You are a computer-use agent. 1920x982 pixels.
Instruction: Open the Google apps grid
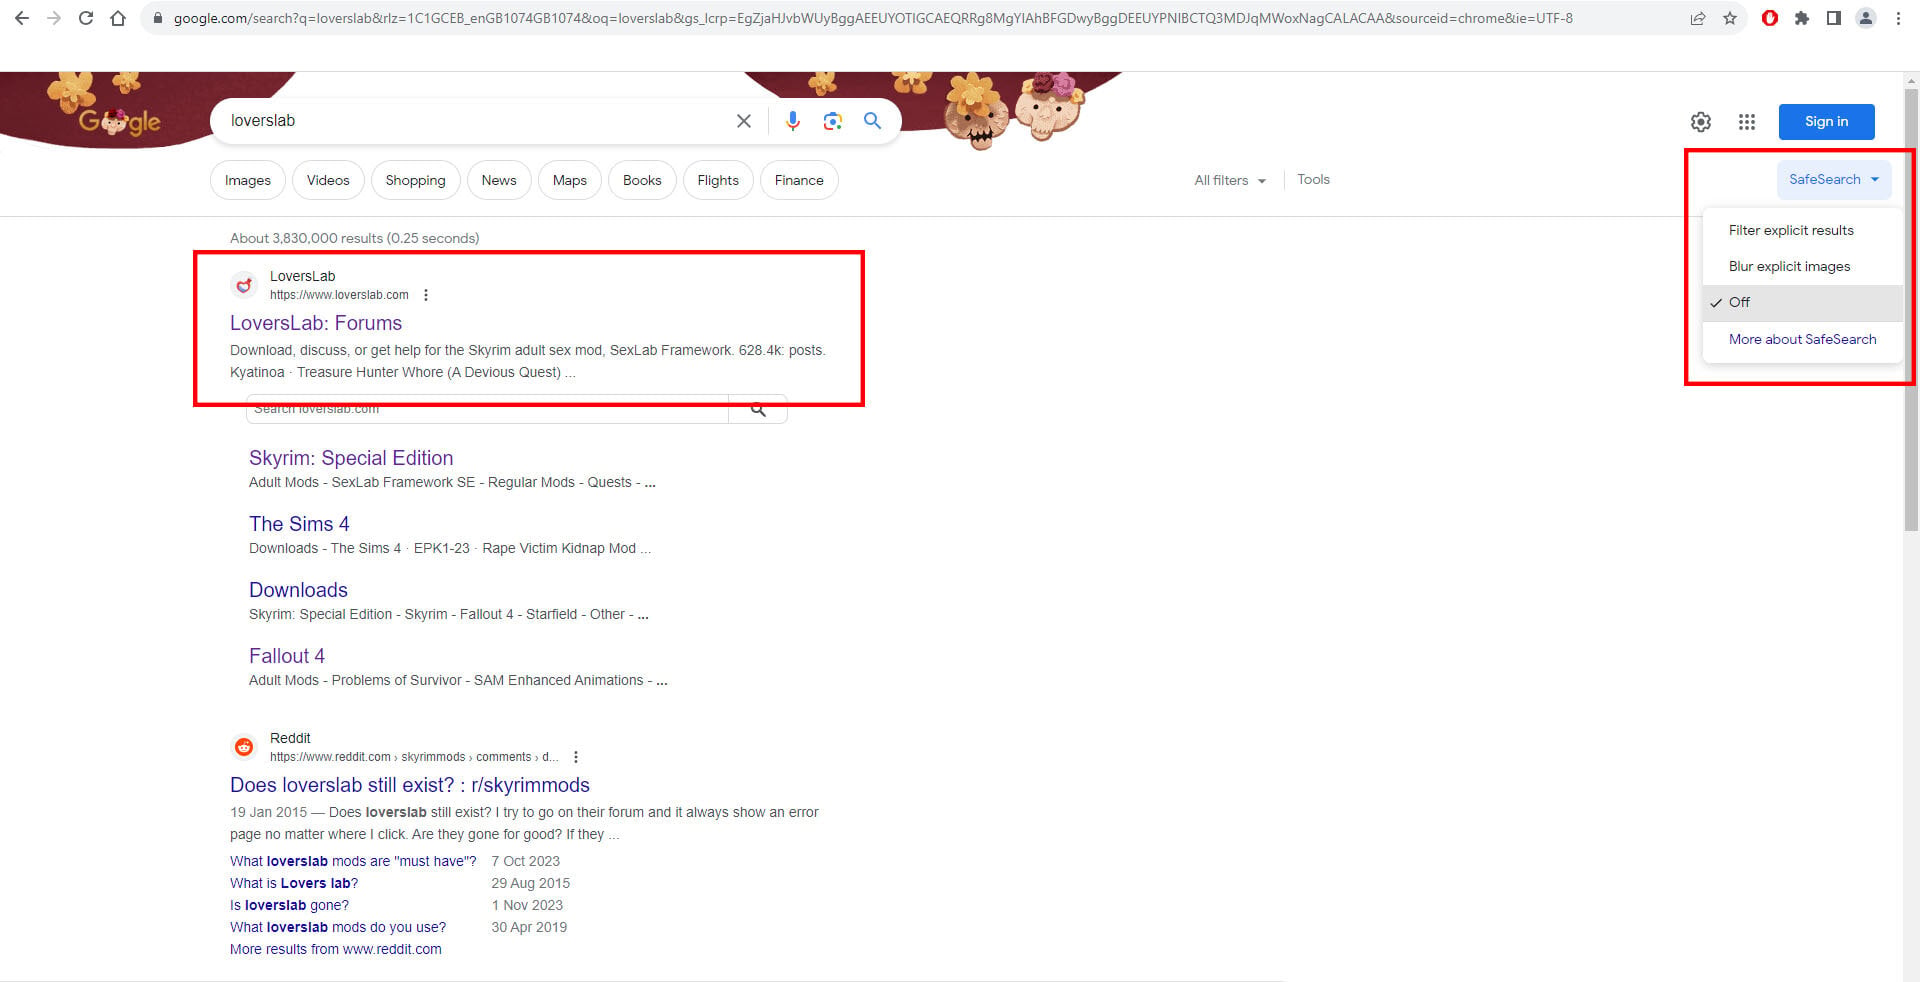pyautogui.click(x=1747, y=122)
